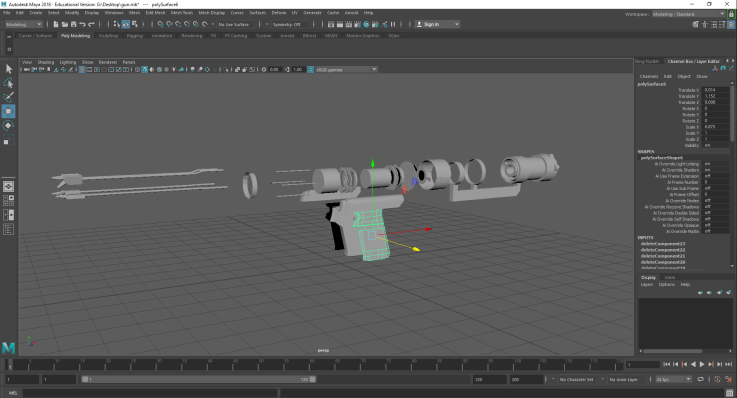Switch to the Anim layer tab
This screenshot has width=737, height=398.
click(x=670, y=277)
